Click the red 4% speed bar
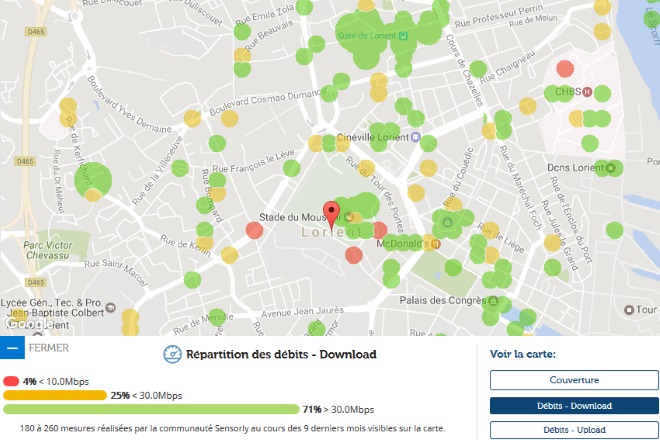This screenshot has width=660, height=440. tap(12, 381)
